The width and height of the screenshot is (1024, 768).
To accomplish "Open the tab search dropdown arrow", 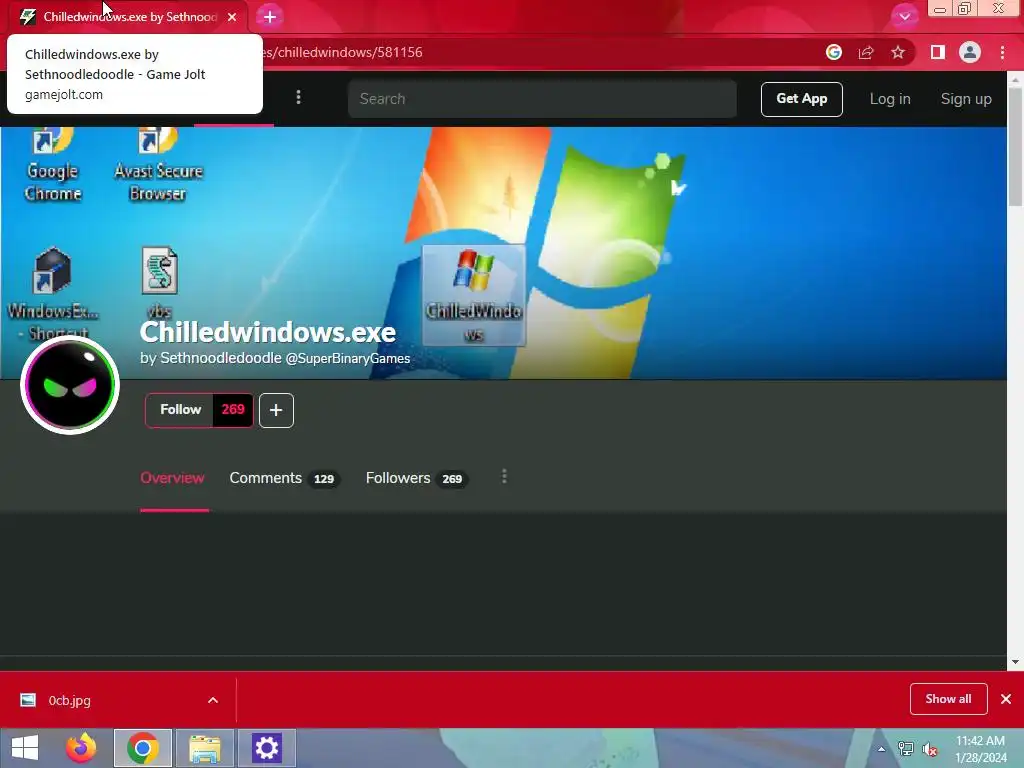I will point(904,16).
